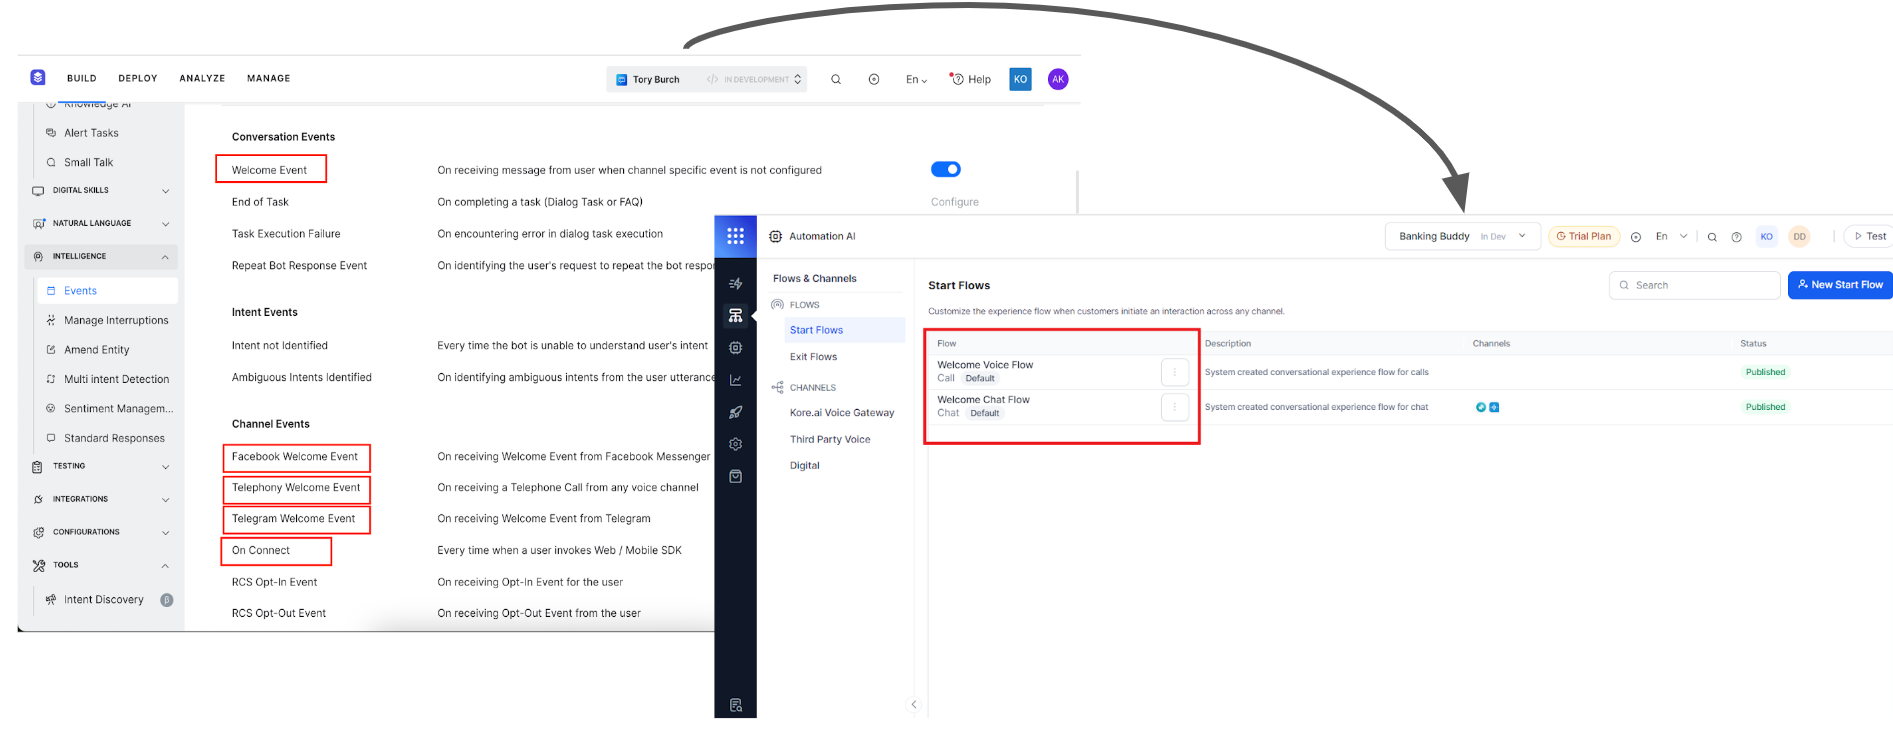Select Exit Flows in the Flows menu
Viewport: 1893px width, 733px height.
(x=813, y=357)
